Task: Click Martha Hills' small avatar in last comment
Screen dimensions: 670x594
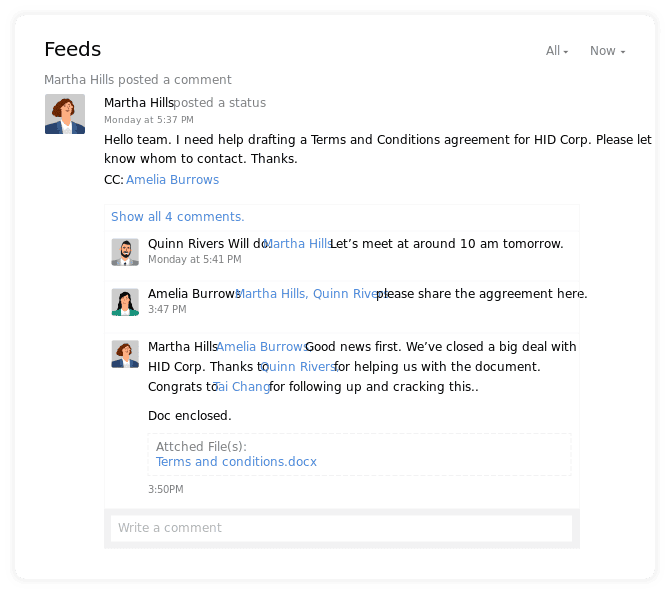Action: coord(125,354)
